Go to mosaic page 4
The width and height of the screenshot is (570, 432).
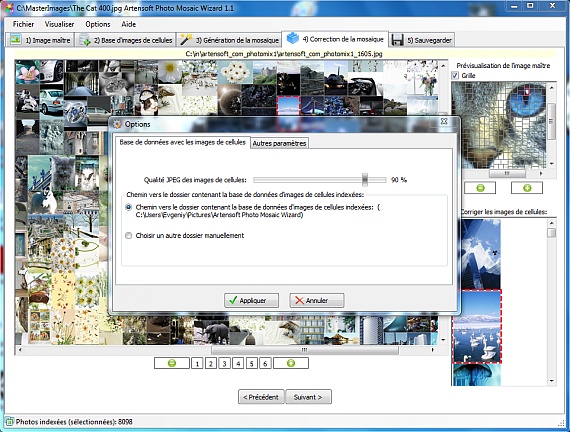(x=238, y=363)
